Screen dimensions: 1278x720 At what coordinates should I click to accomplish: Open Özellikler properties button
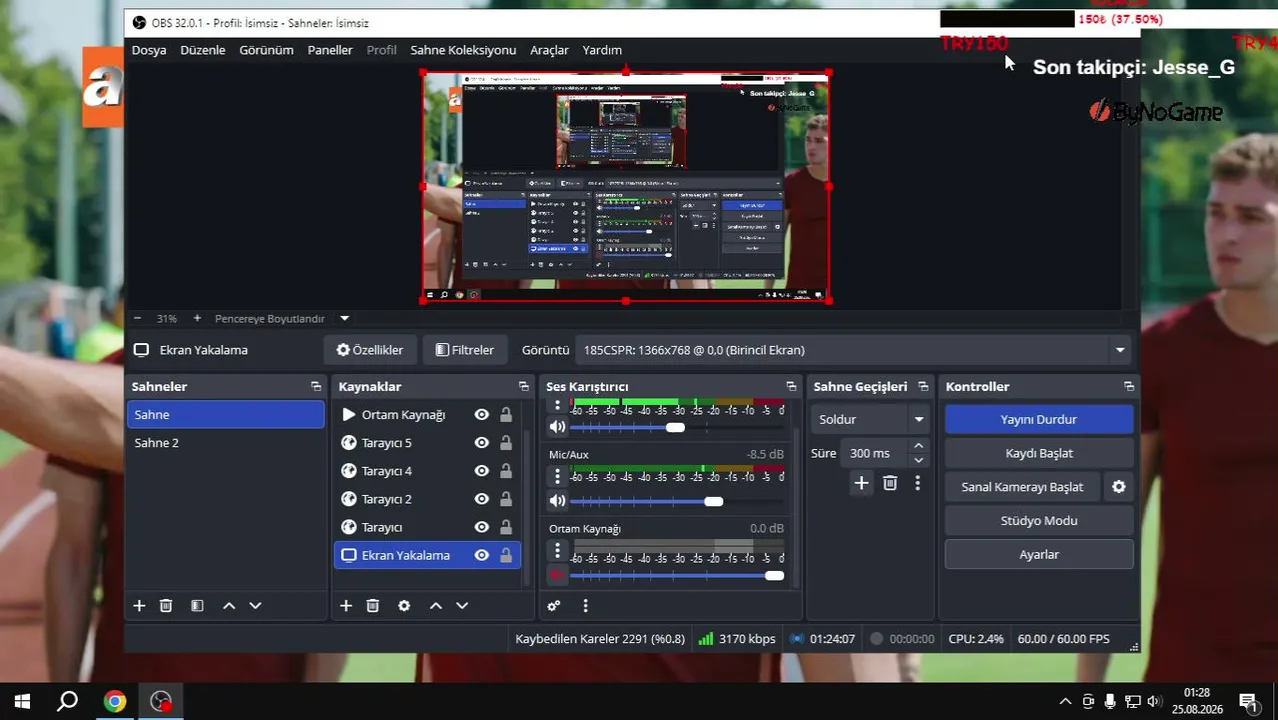[x=369, y=350]
